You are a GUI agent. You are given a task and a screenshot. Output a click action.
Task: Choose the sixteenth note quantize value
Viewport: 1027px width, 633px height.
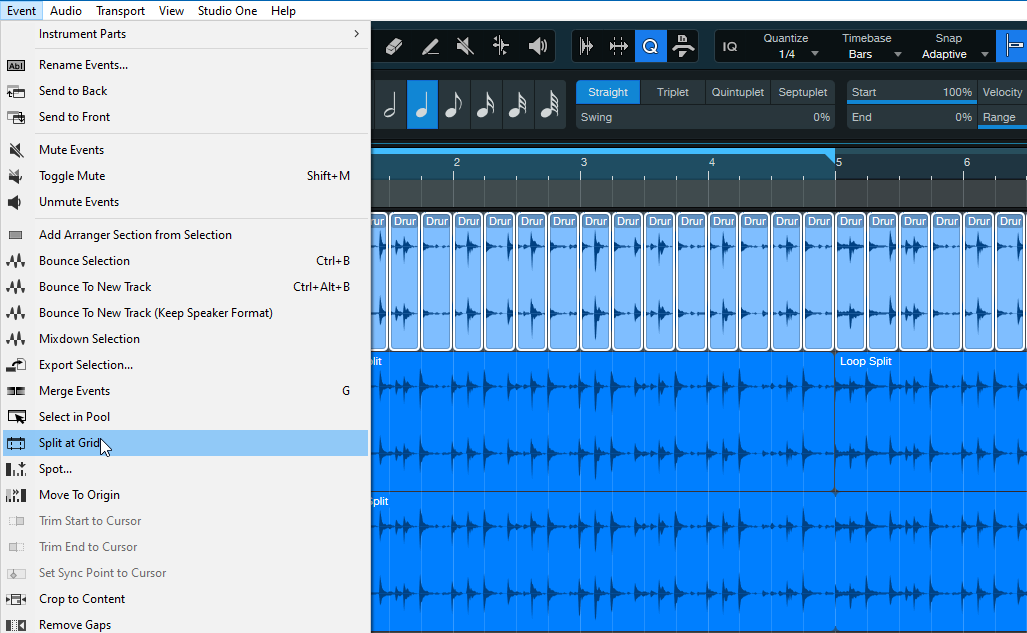[485, 105]
